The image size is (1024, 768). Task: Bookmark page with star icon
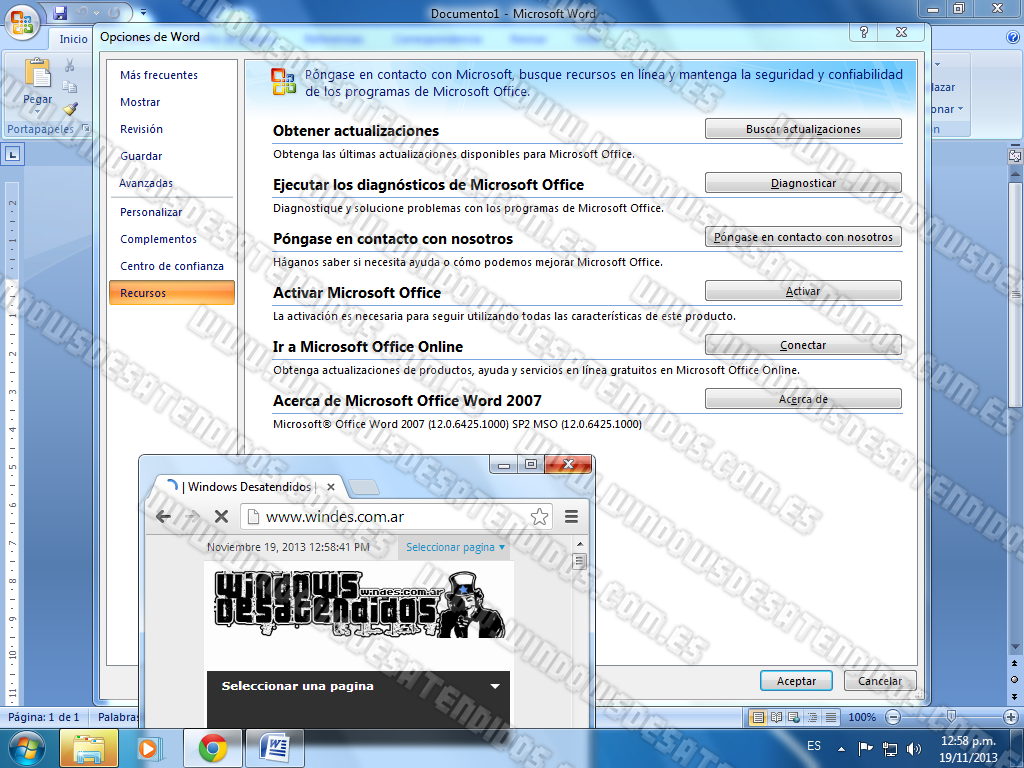pos(539,517)
